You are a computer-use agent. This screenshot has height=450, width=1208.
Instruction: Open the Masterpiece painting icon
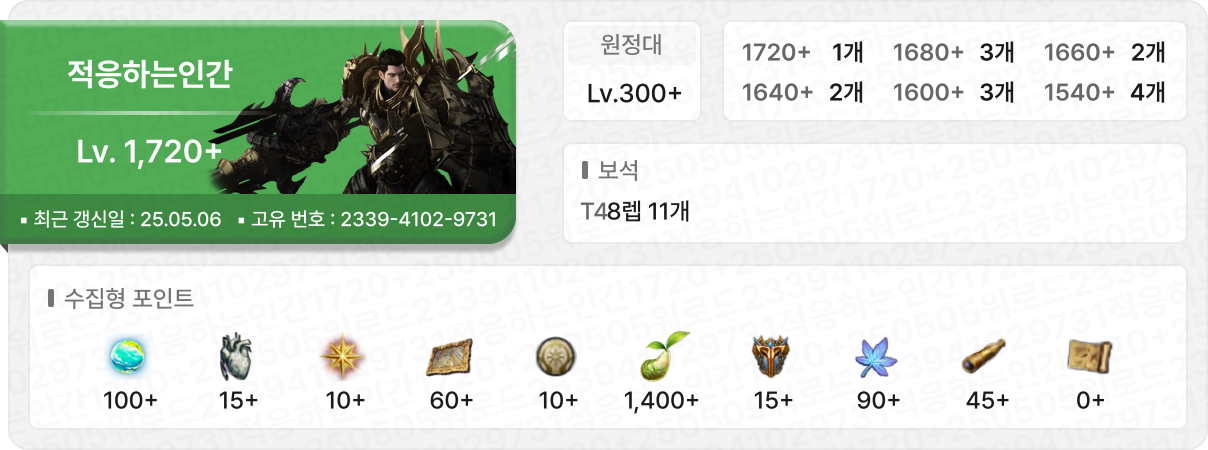451,354
